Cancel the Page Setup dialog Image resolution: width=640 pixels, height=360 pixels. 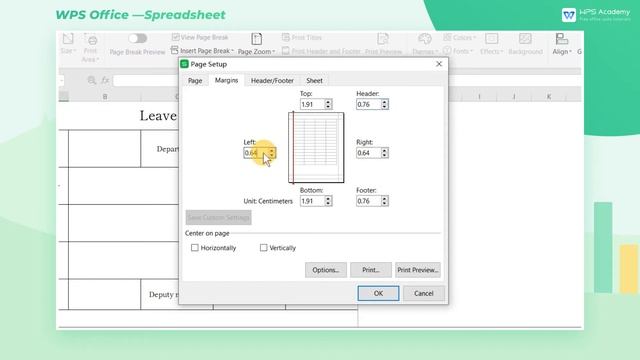tap(424, 293)
